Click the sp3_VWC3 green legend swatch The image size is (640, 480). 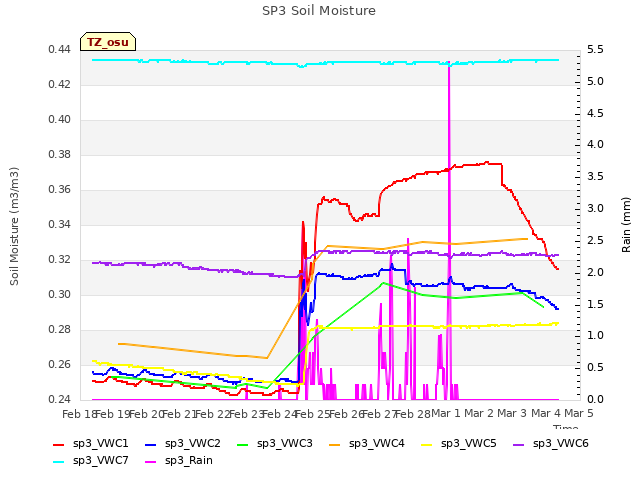click(x=243, y=444)
